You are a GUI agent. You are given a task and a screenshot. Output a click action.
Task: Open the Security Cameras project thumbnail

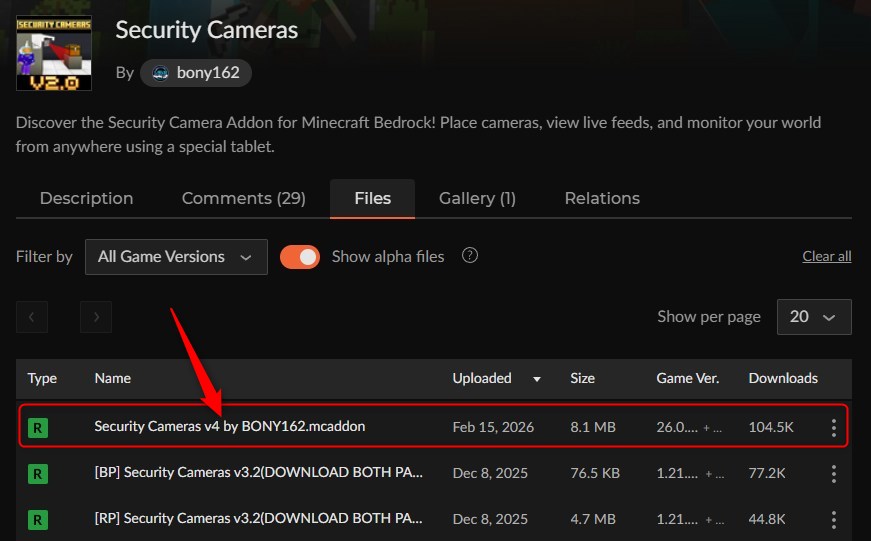tap(54, 53)
